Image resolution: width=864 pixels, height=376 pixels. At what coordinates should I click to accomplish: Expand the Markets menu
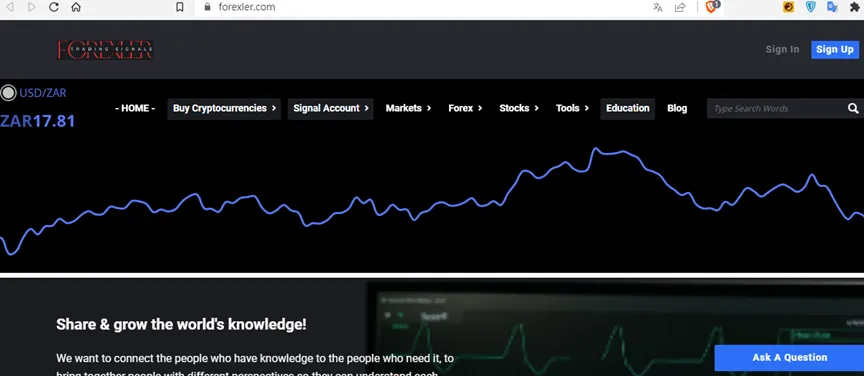pos(408,109)
